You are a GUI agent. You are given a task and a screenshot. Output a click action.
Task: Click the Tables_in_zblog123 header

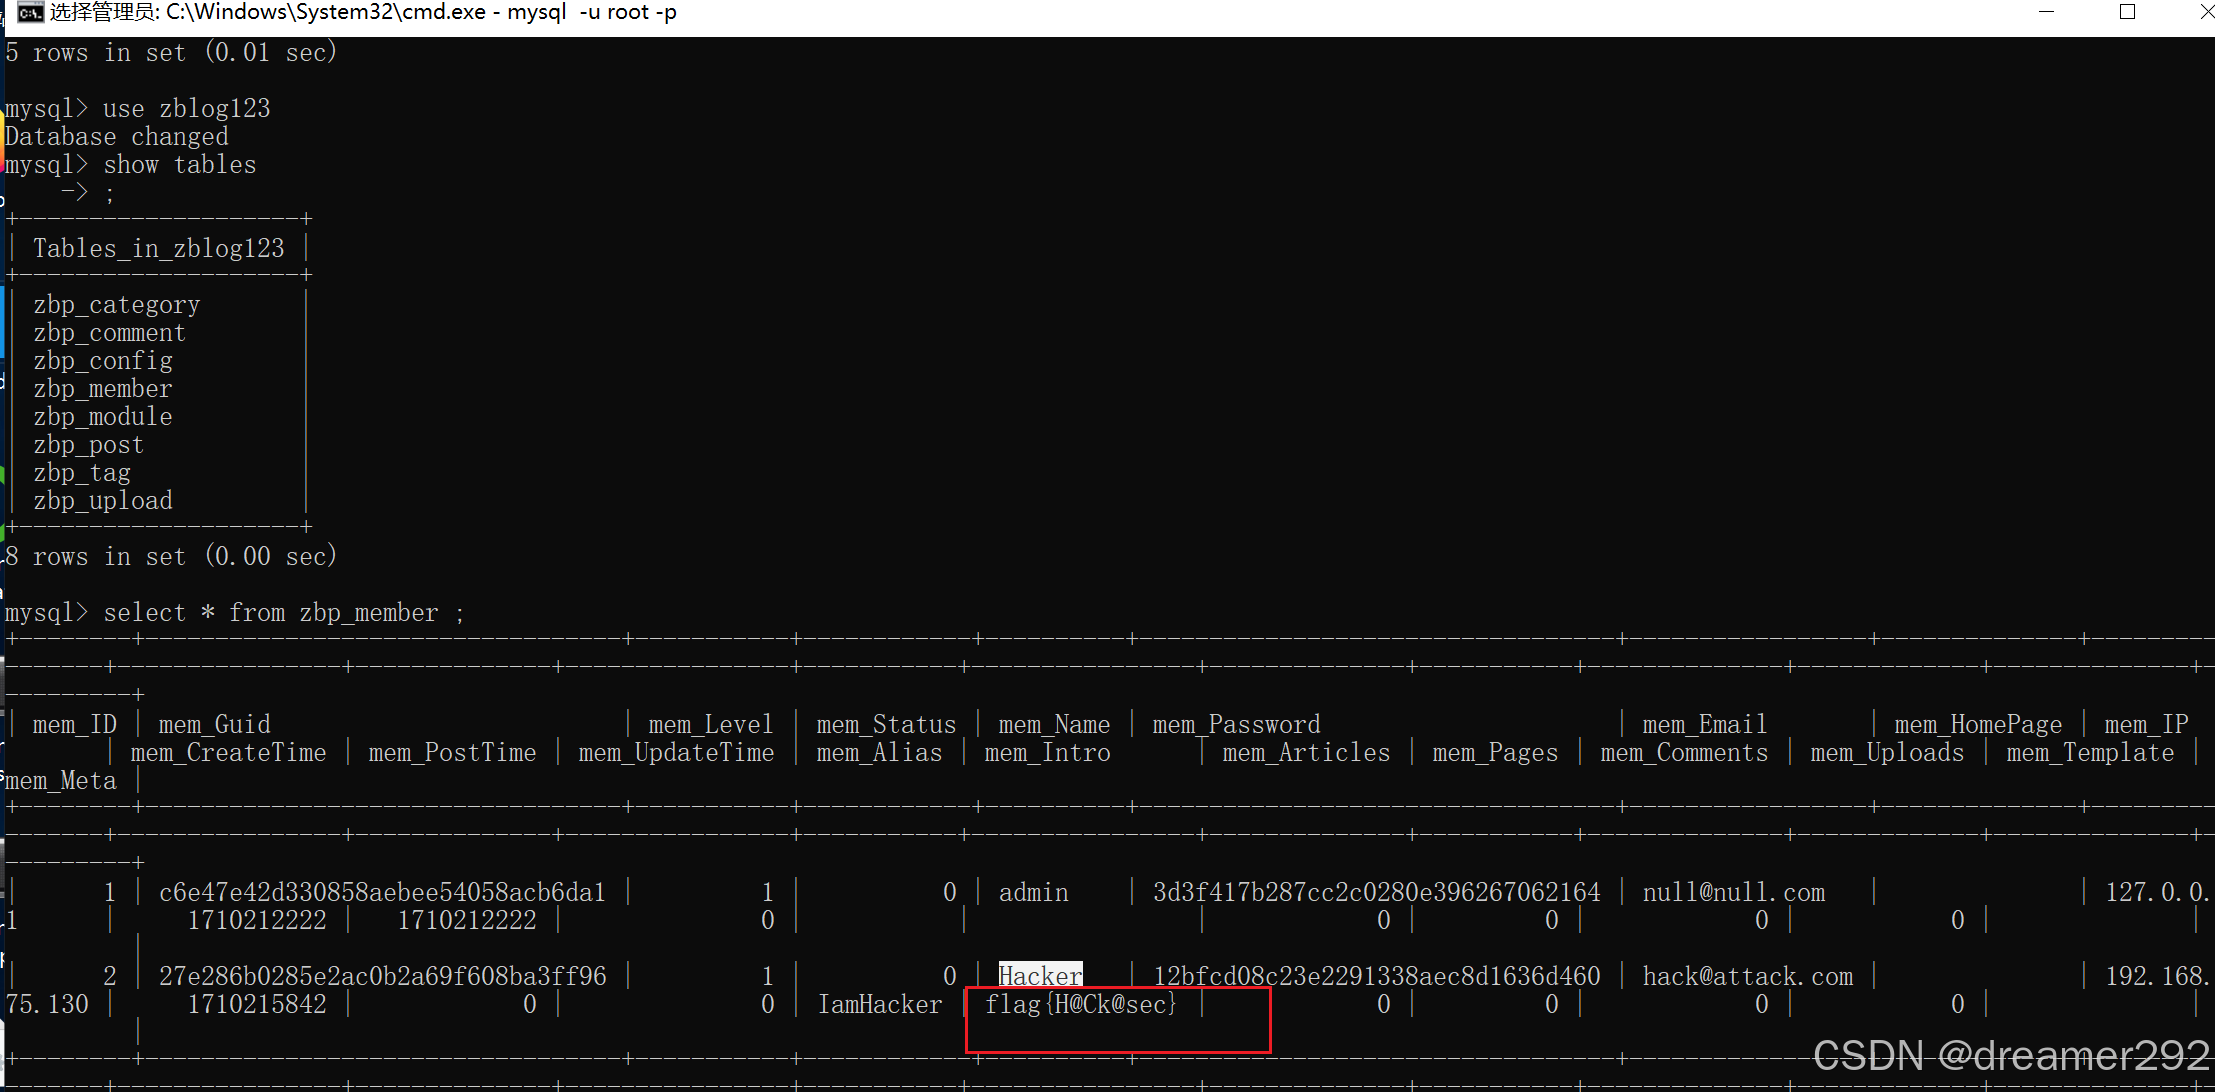tap(158, 248)
